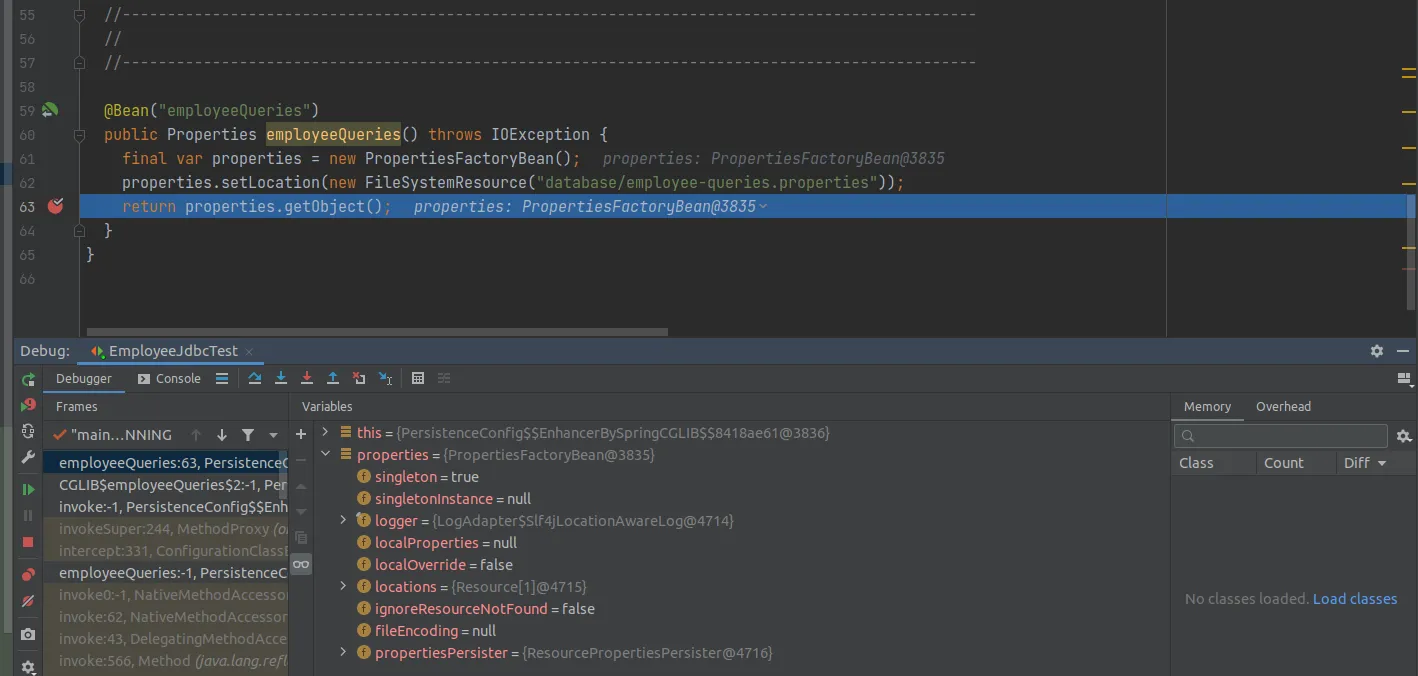
Task: Open frames options dropdown arrow
Action: [x=273, y=435]
